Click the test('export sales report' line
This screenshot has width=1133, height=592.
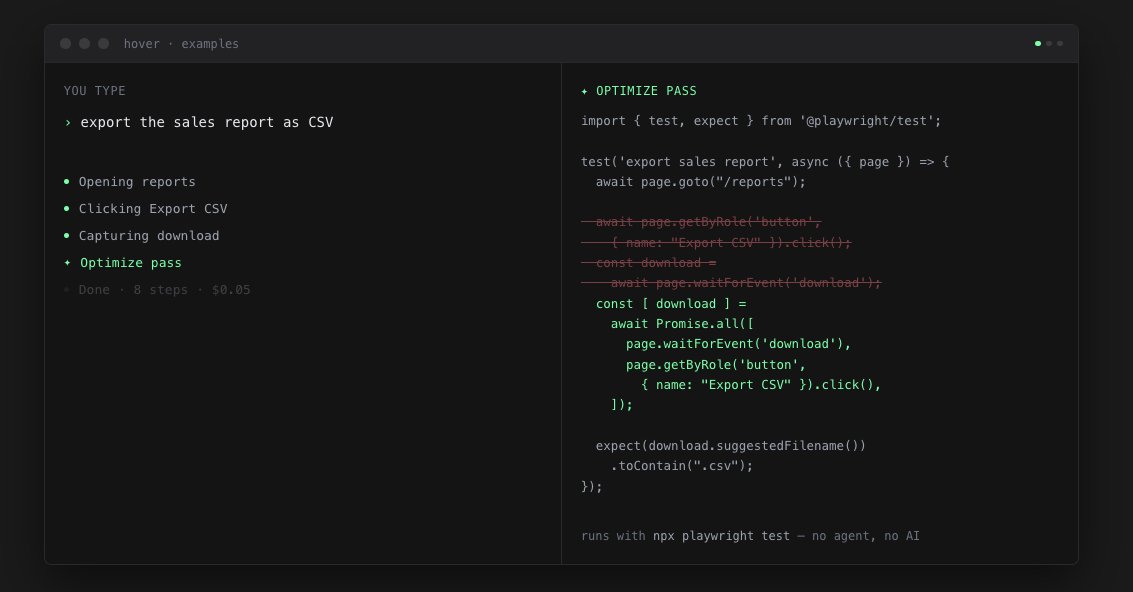[x=765, y=162]
